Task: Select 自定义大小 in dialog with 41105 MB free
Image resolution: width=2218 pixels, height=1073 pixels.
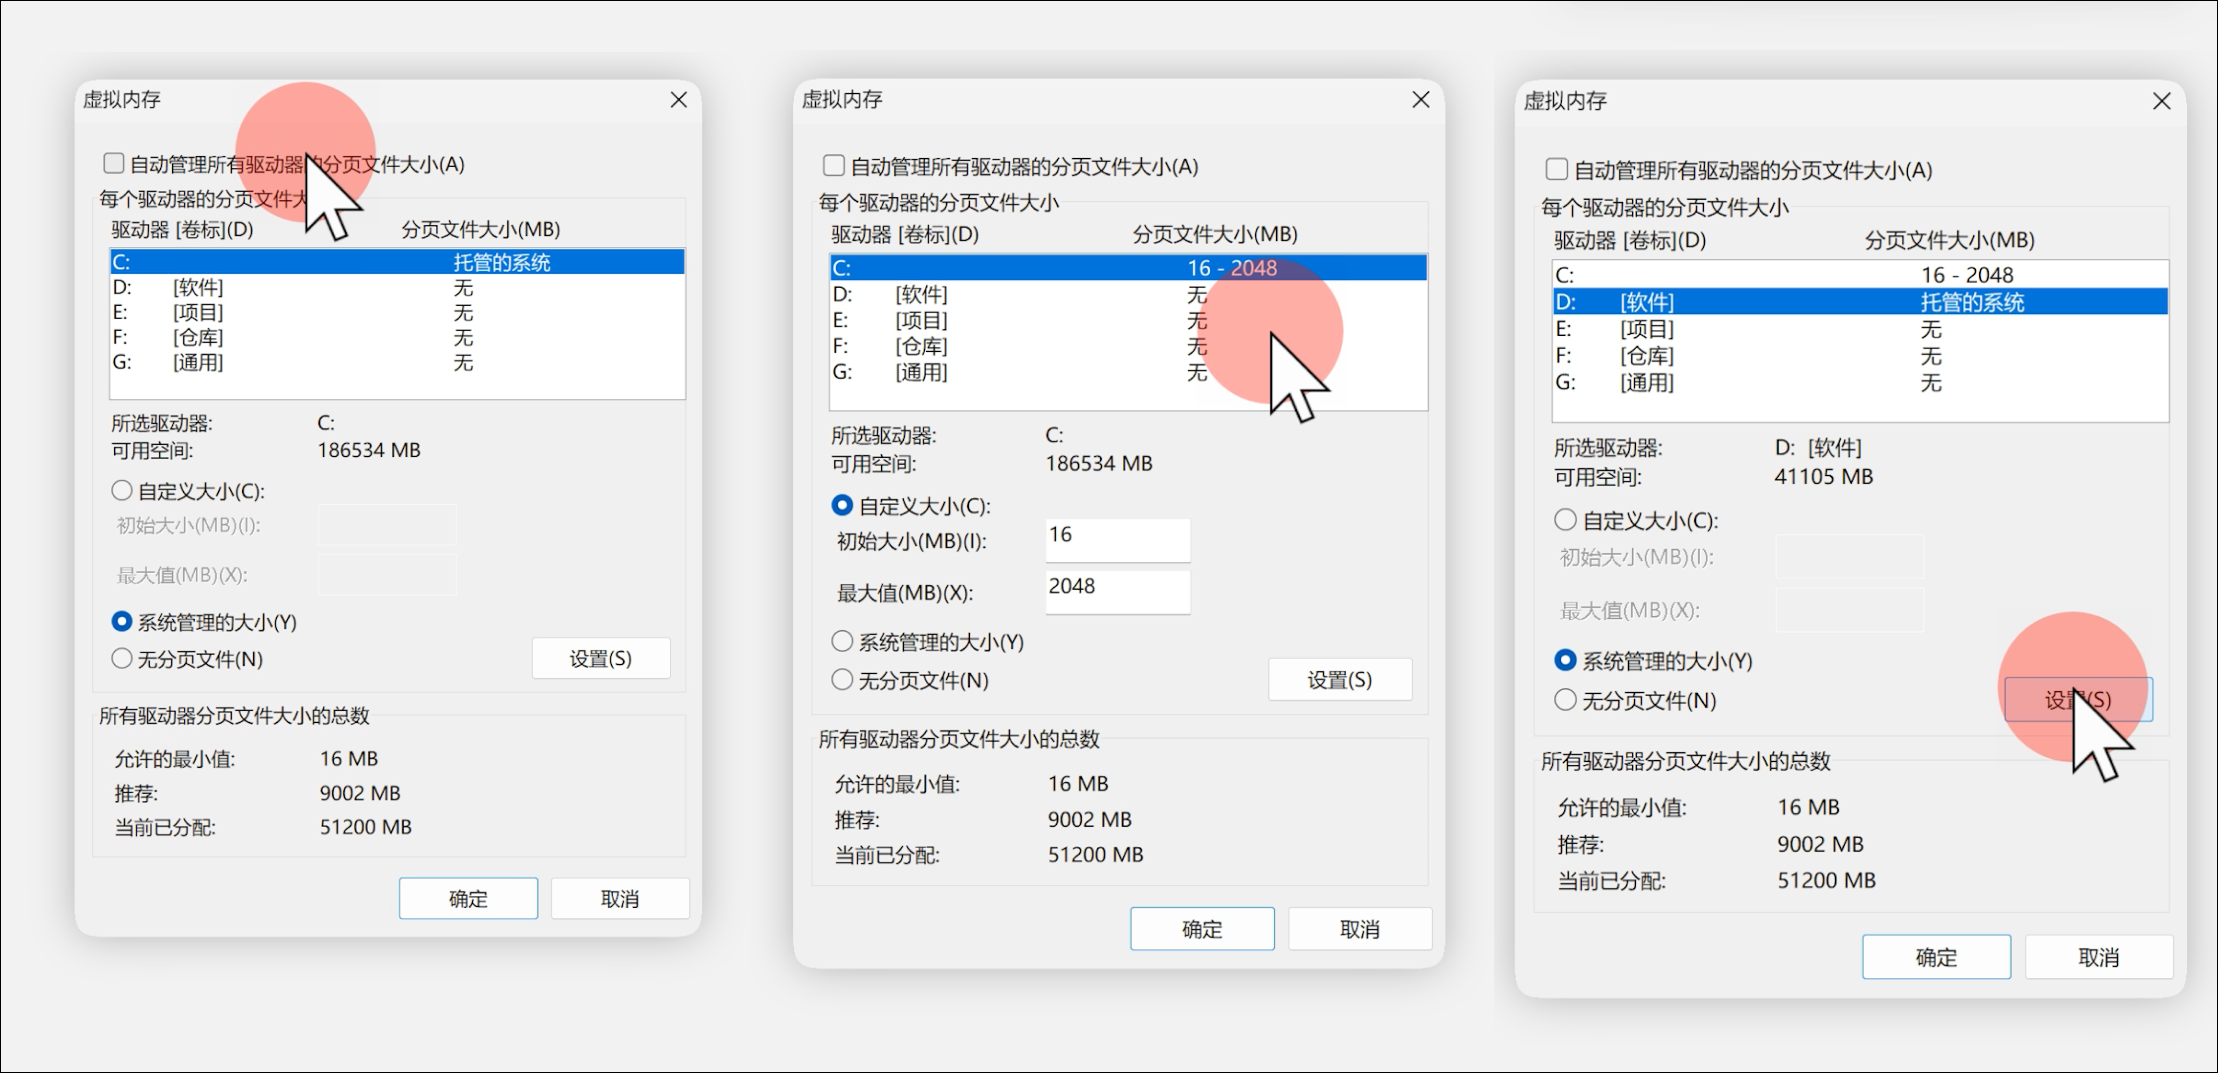Action: [1565, 520]
